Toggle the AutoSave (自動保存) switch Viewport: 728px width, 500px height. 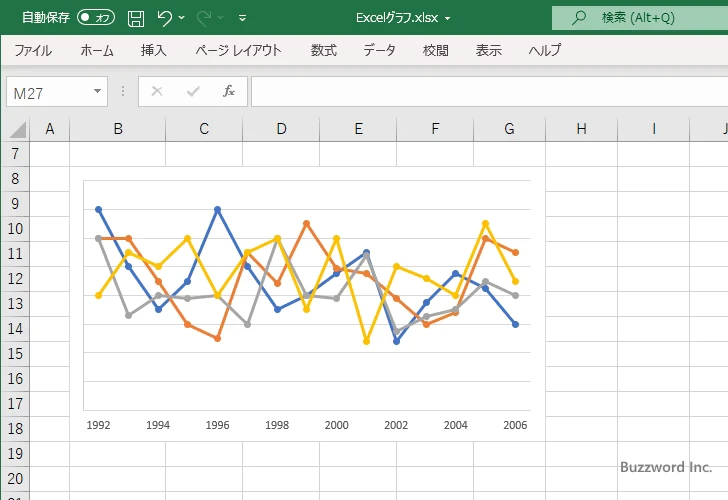95,18
